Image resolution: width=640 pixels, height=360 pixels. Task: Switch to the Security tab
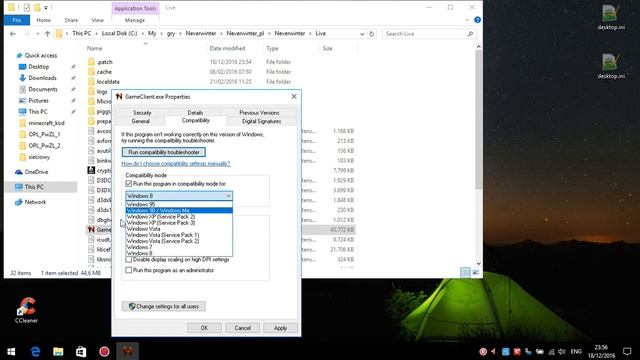click(x=142, y=113)
